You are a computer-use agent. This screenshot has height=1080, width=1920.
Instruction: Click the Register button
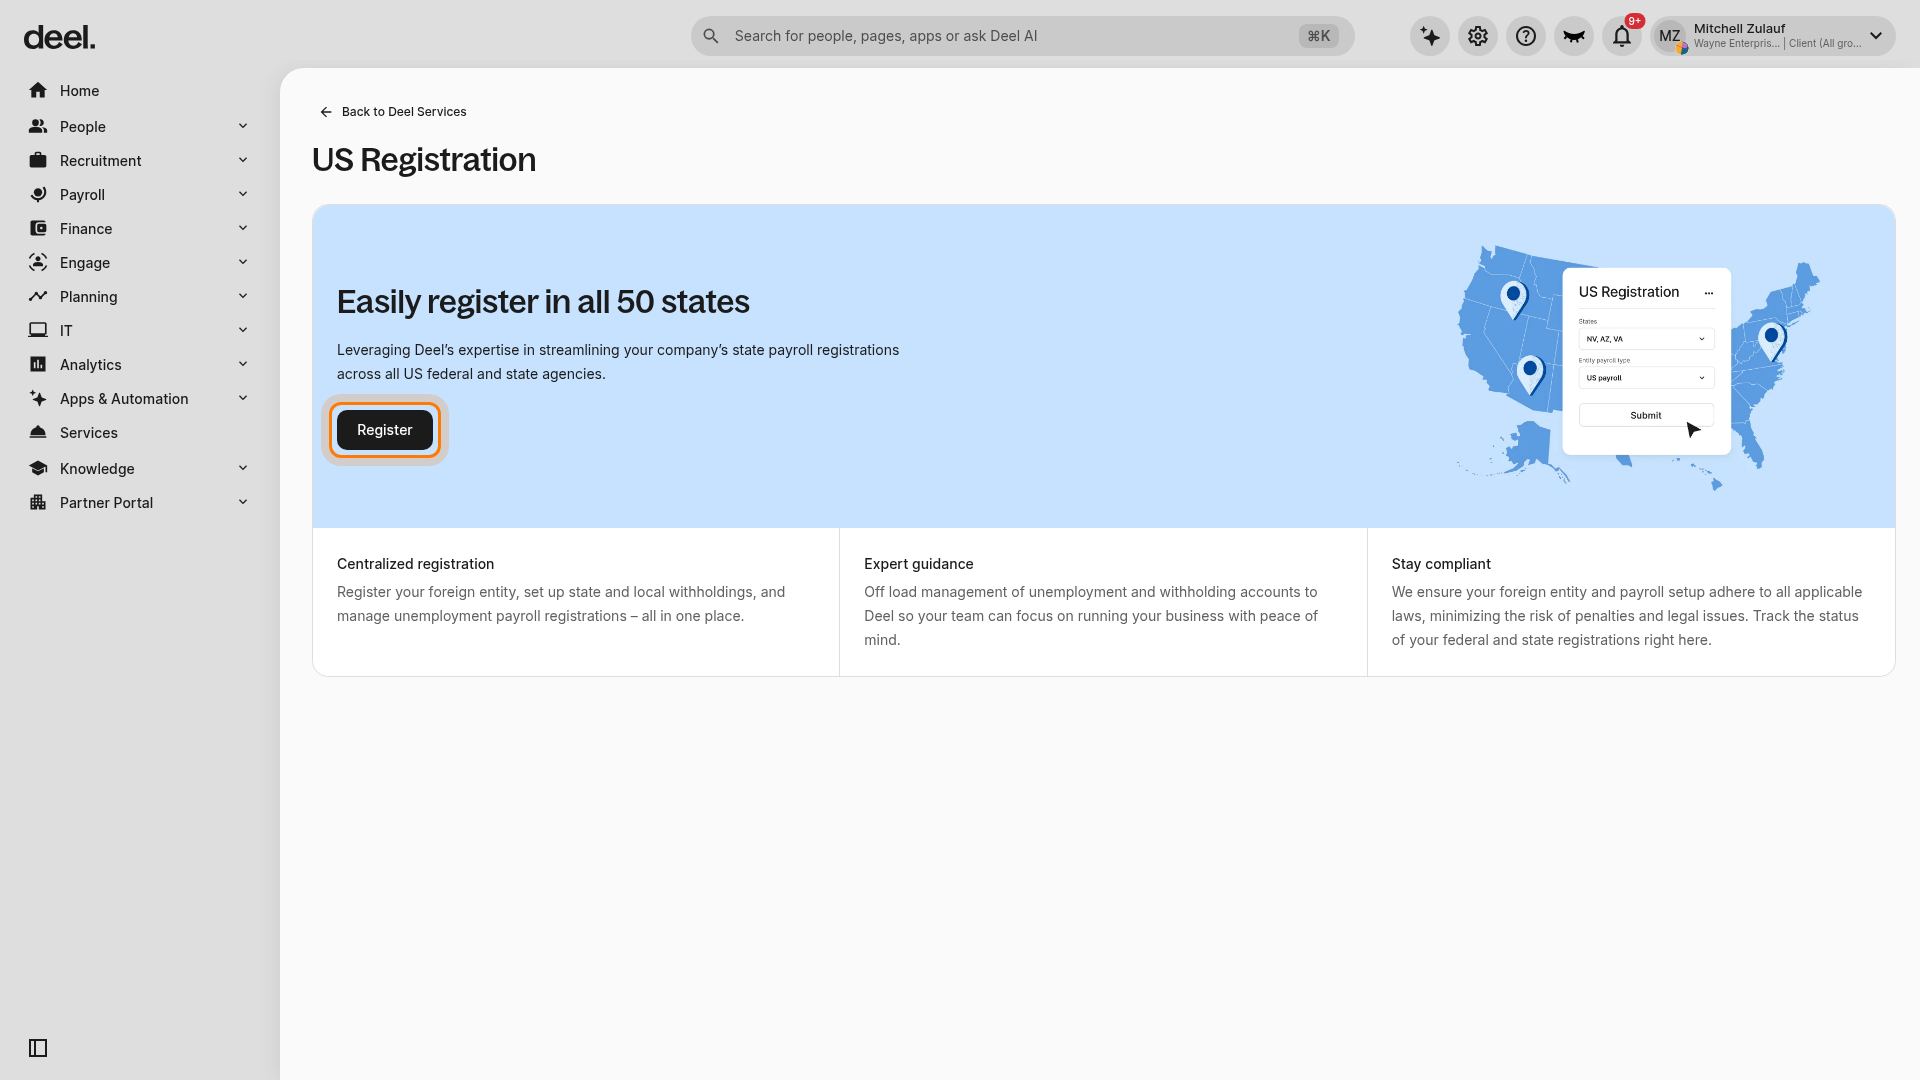click(x=385, y=430)
